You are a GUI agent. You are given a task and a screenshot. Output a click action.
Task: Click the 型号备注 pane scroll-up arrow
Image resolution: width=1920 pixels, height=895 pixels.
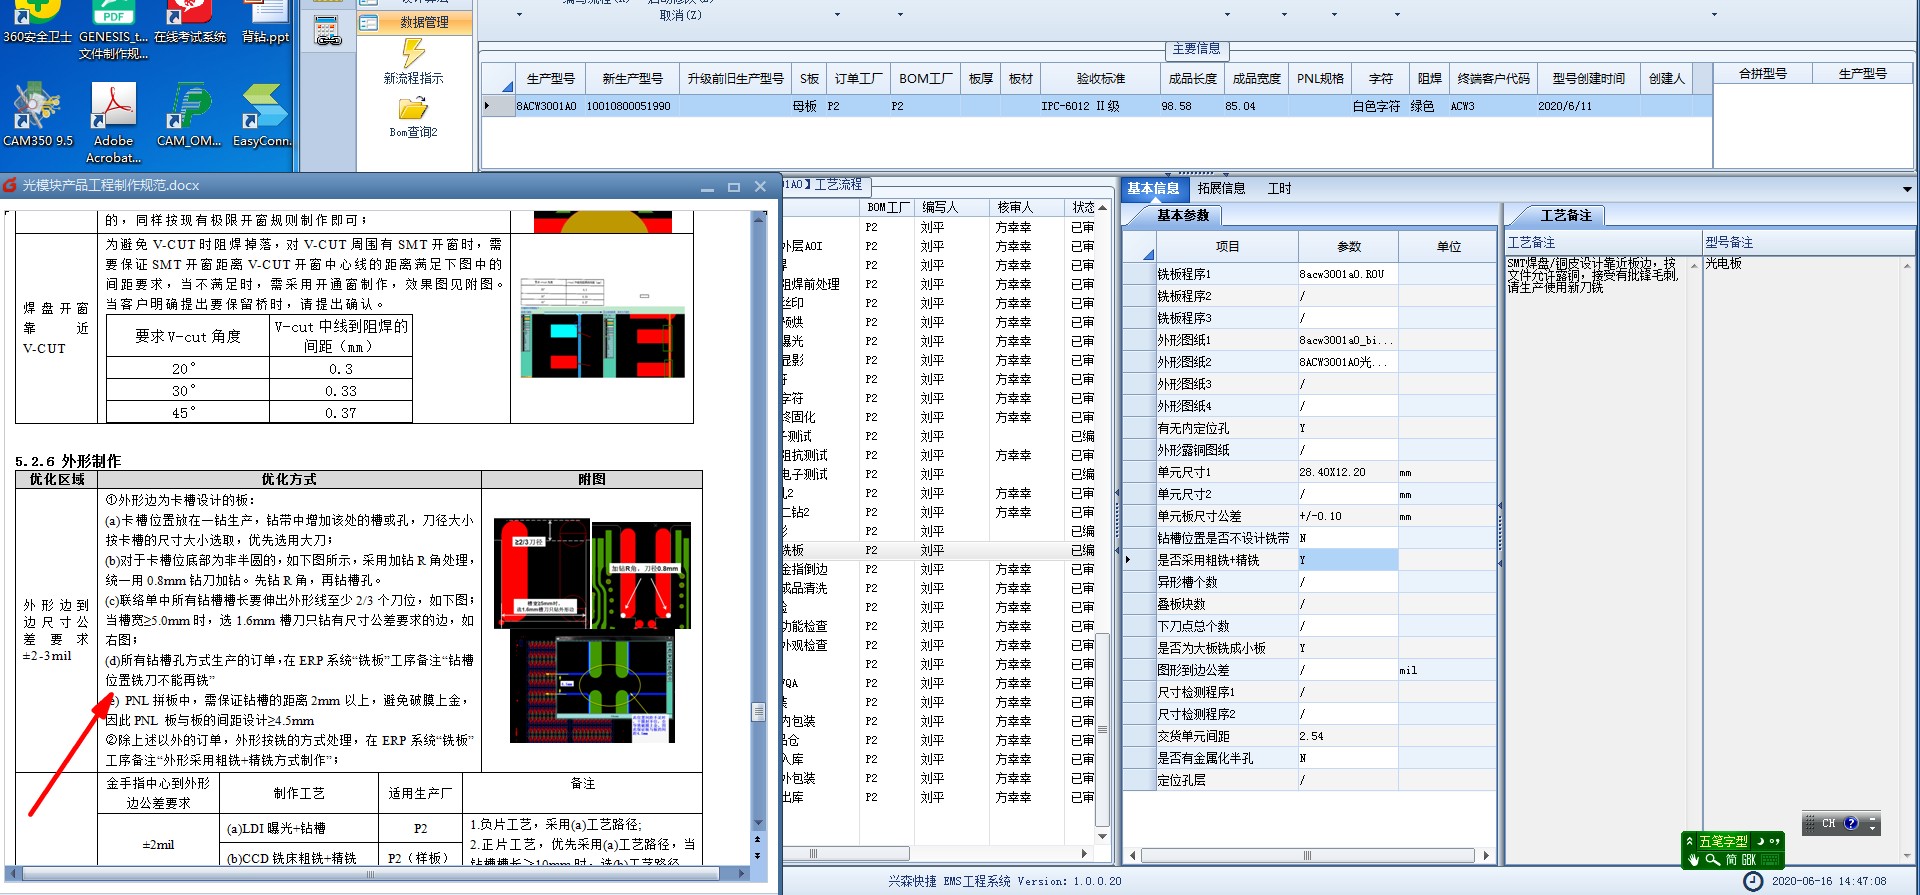(1909, 265)
